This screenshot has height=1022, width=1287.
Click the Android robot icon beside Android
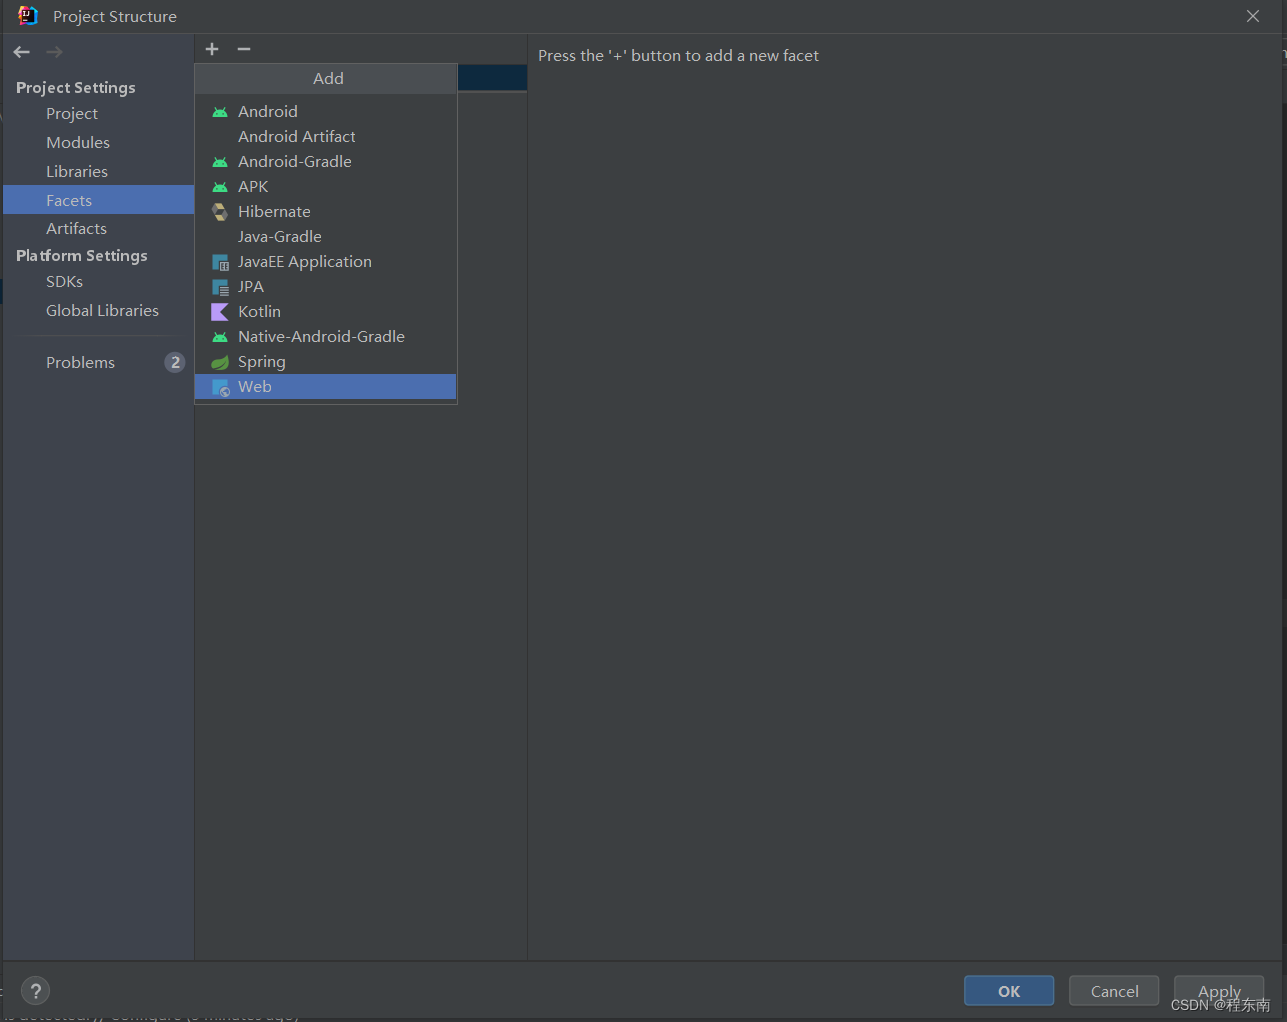pyautogui.click(x=220, y=112)
